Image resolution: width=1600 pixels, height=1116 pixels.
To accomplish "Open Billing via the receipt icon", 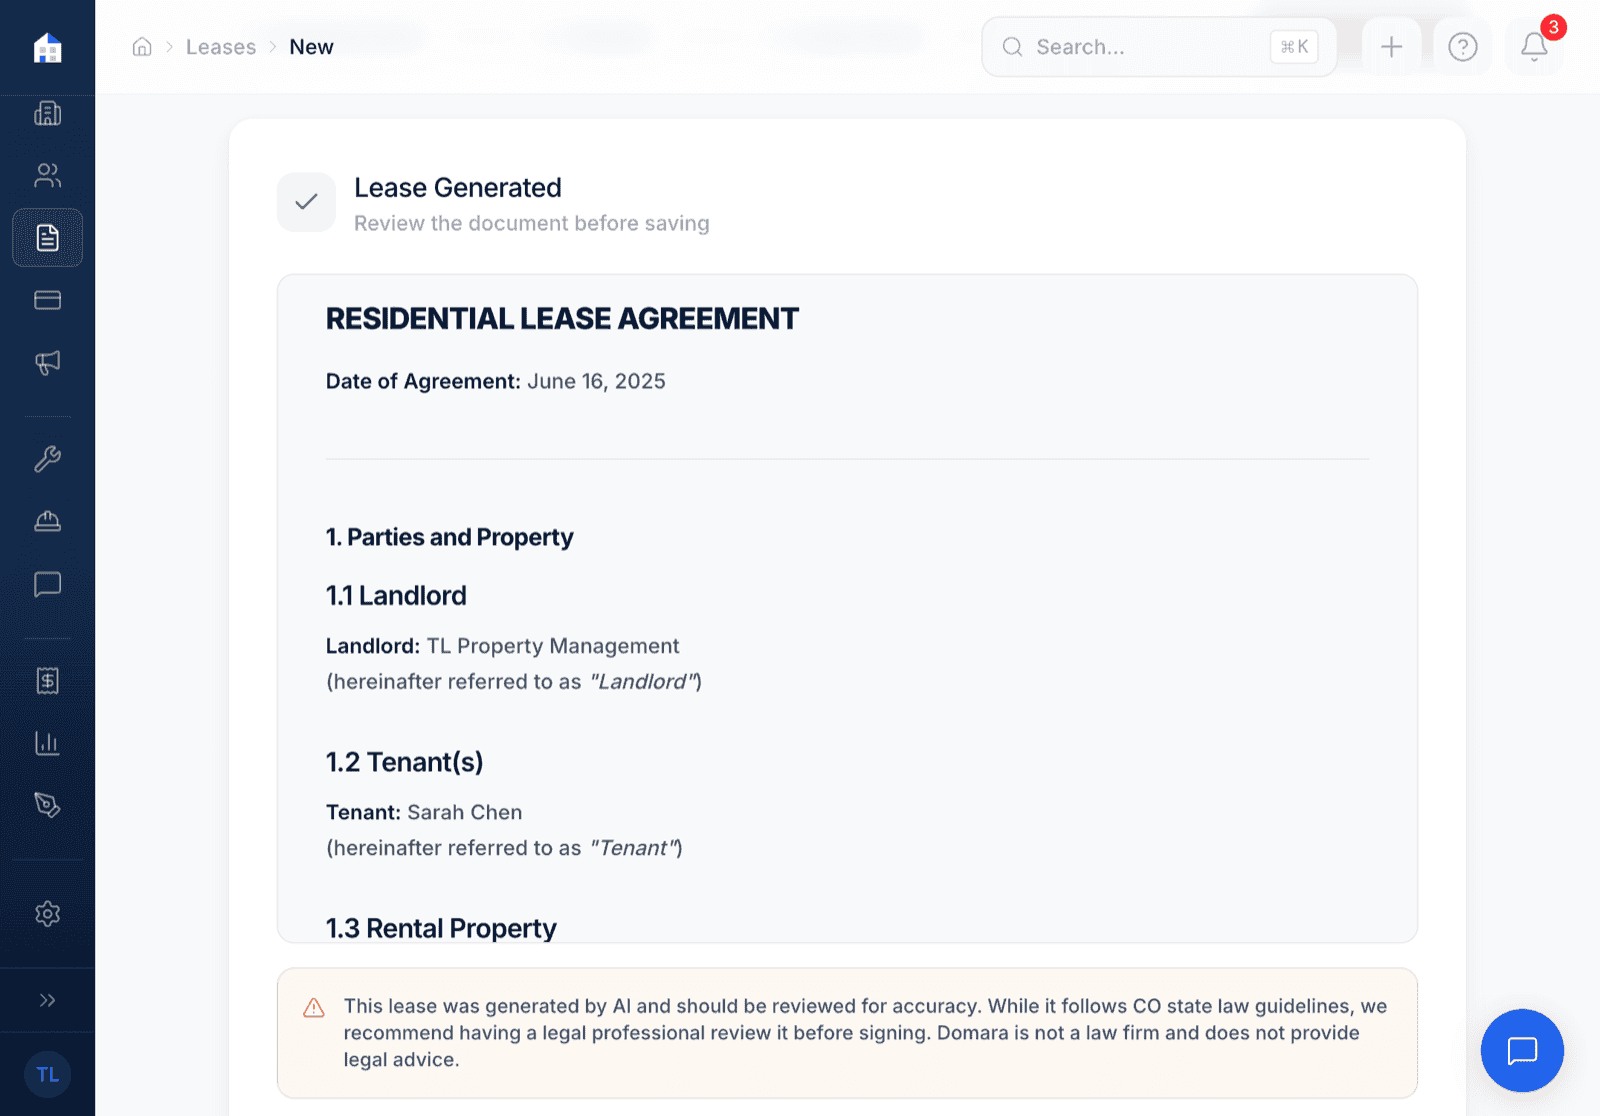I will coord(47,680).
